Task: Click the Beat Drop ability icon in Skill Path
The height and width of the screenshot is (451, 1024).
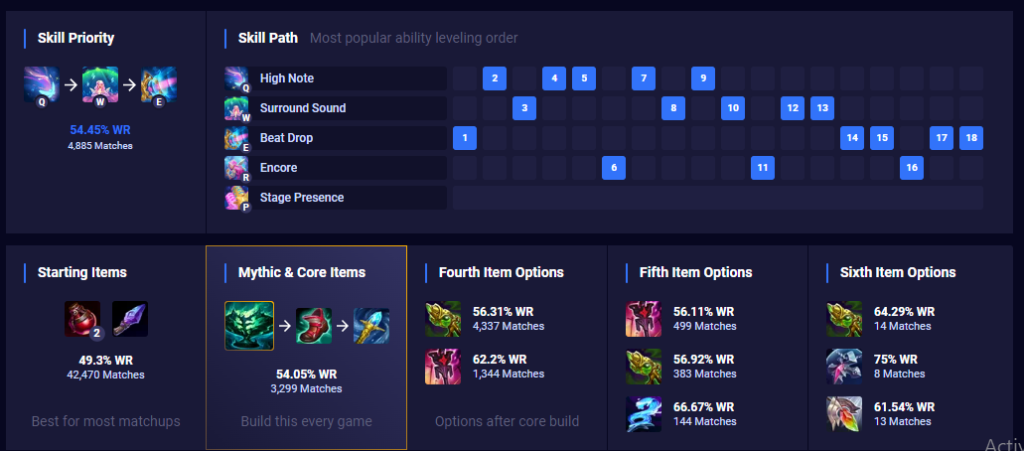Action: 237,138
